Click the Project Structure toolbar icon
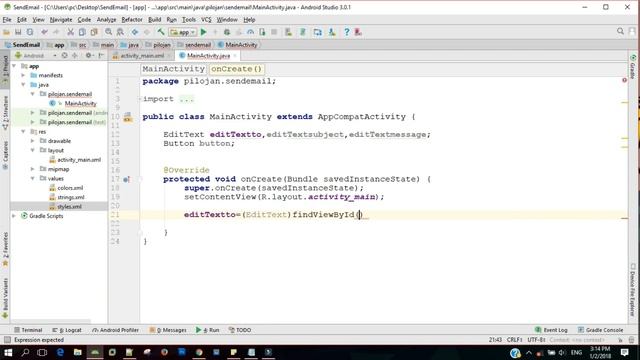Screen dimensions: 640x360 coord(318,32)
